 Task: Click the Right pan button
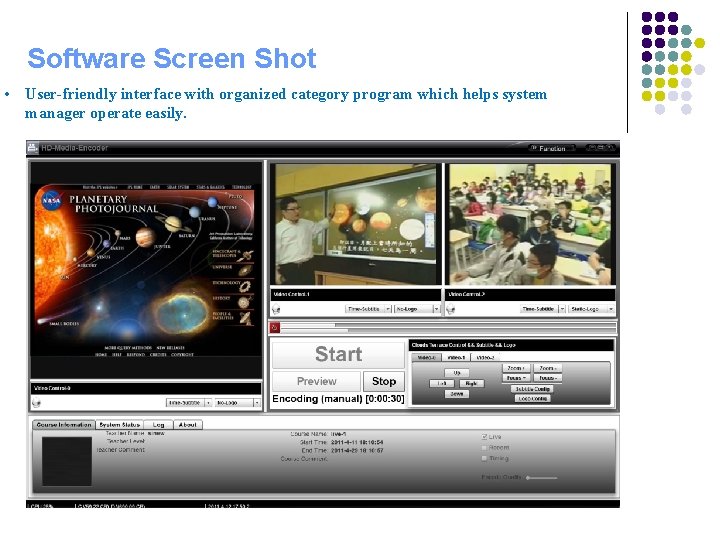point(472,383)
